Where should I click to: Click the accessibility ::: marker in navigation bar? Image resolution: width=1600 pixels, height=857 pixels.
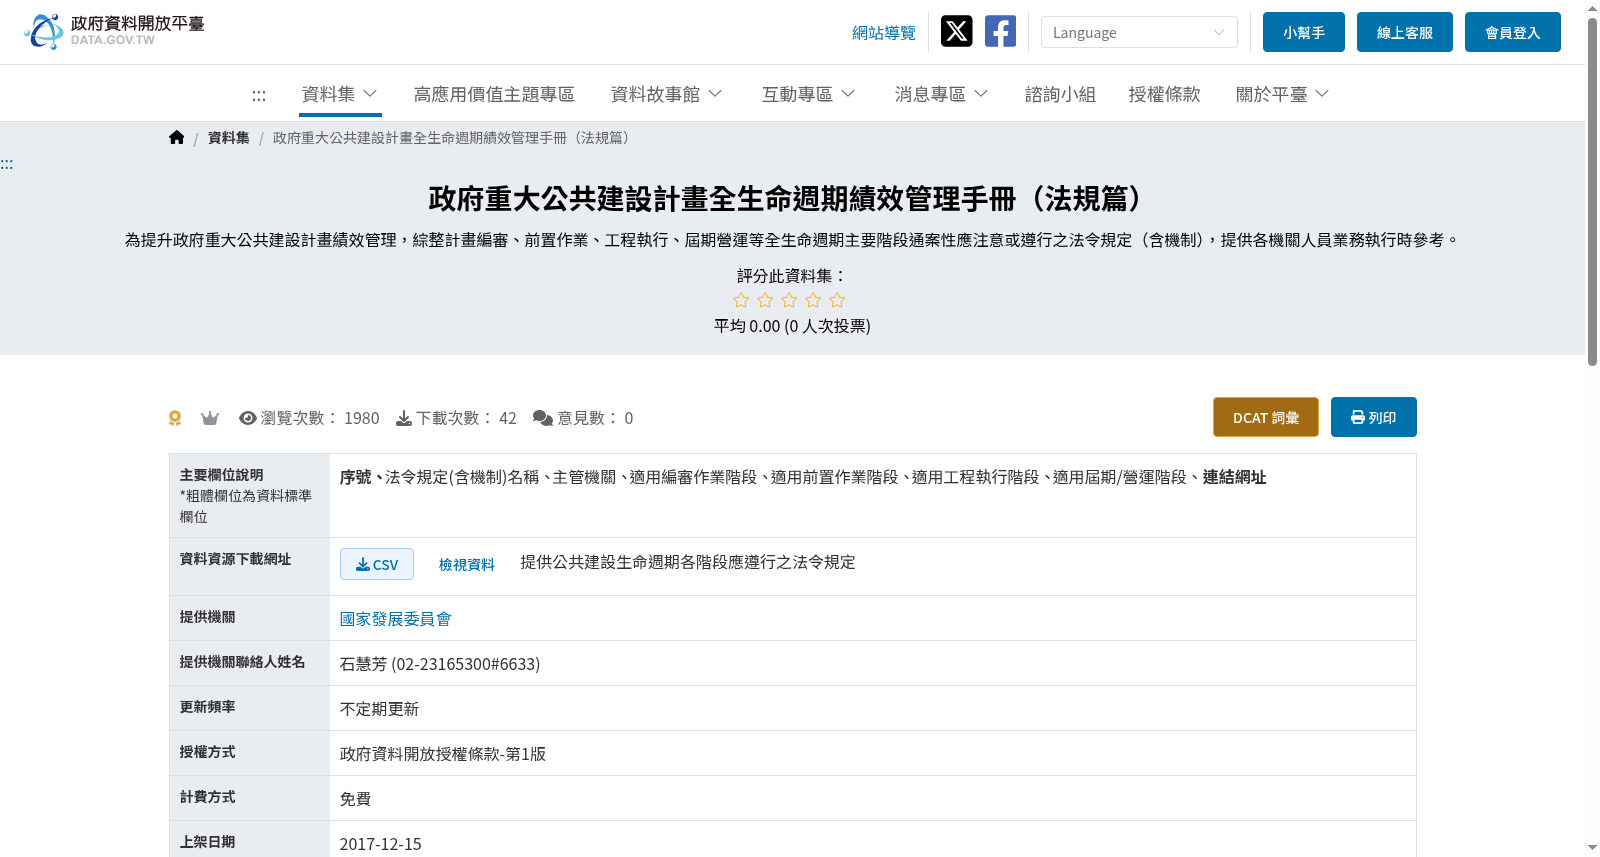pyautogui.click(x=259, y=95)
